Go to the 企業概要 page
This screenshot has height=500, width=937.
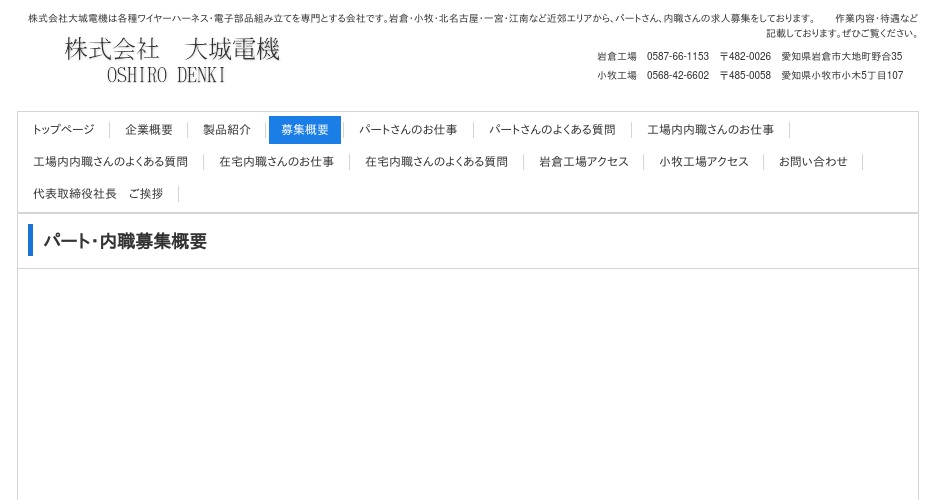point(149,130)
